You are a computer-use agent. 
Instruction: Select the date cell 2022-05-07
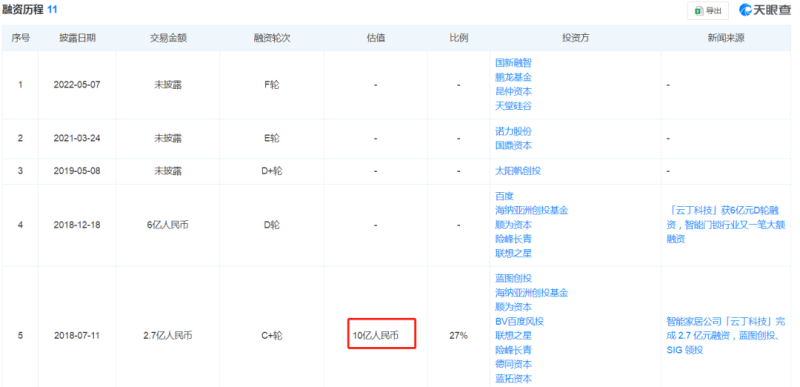tap(77, 85)
